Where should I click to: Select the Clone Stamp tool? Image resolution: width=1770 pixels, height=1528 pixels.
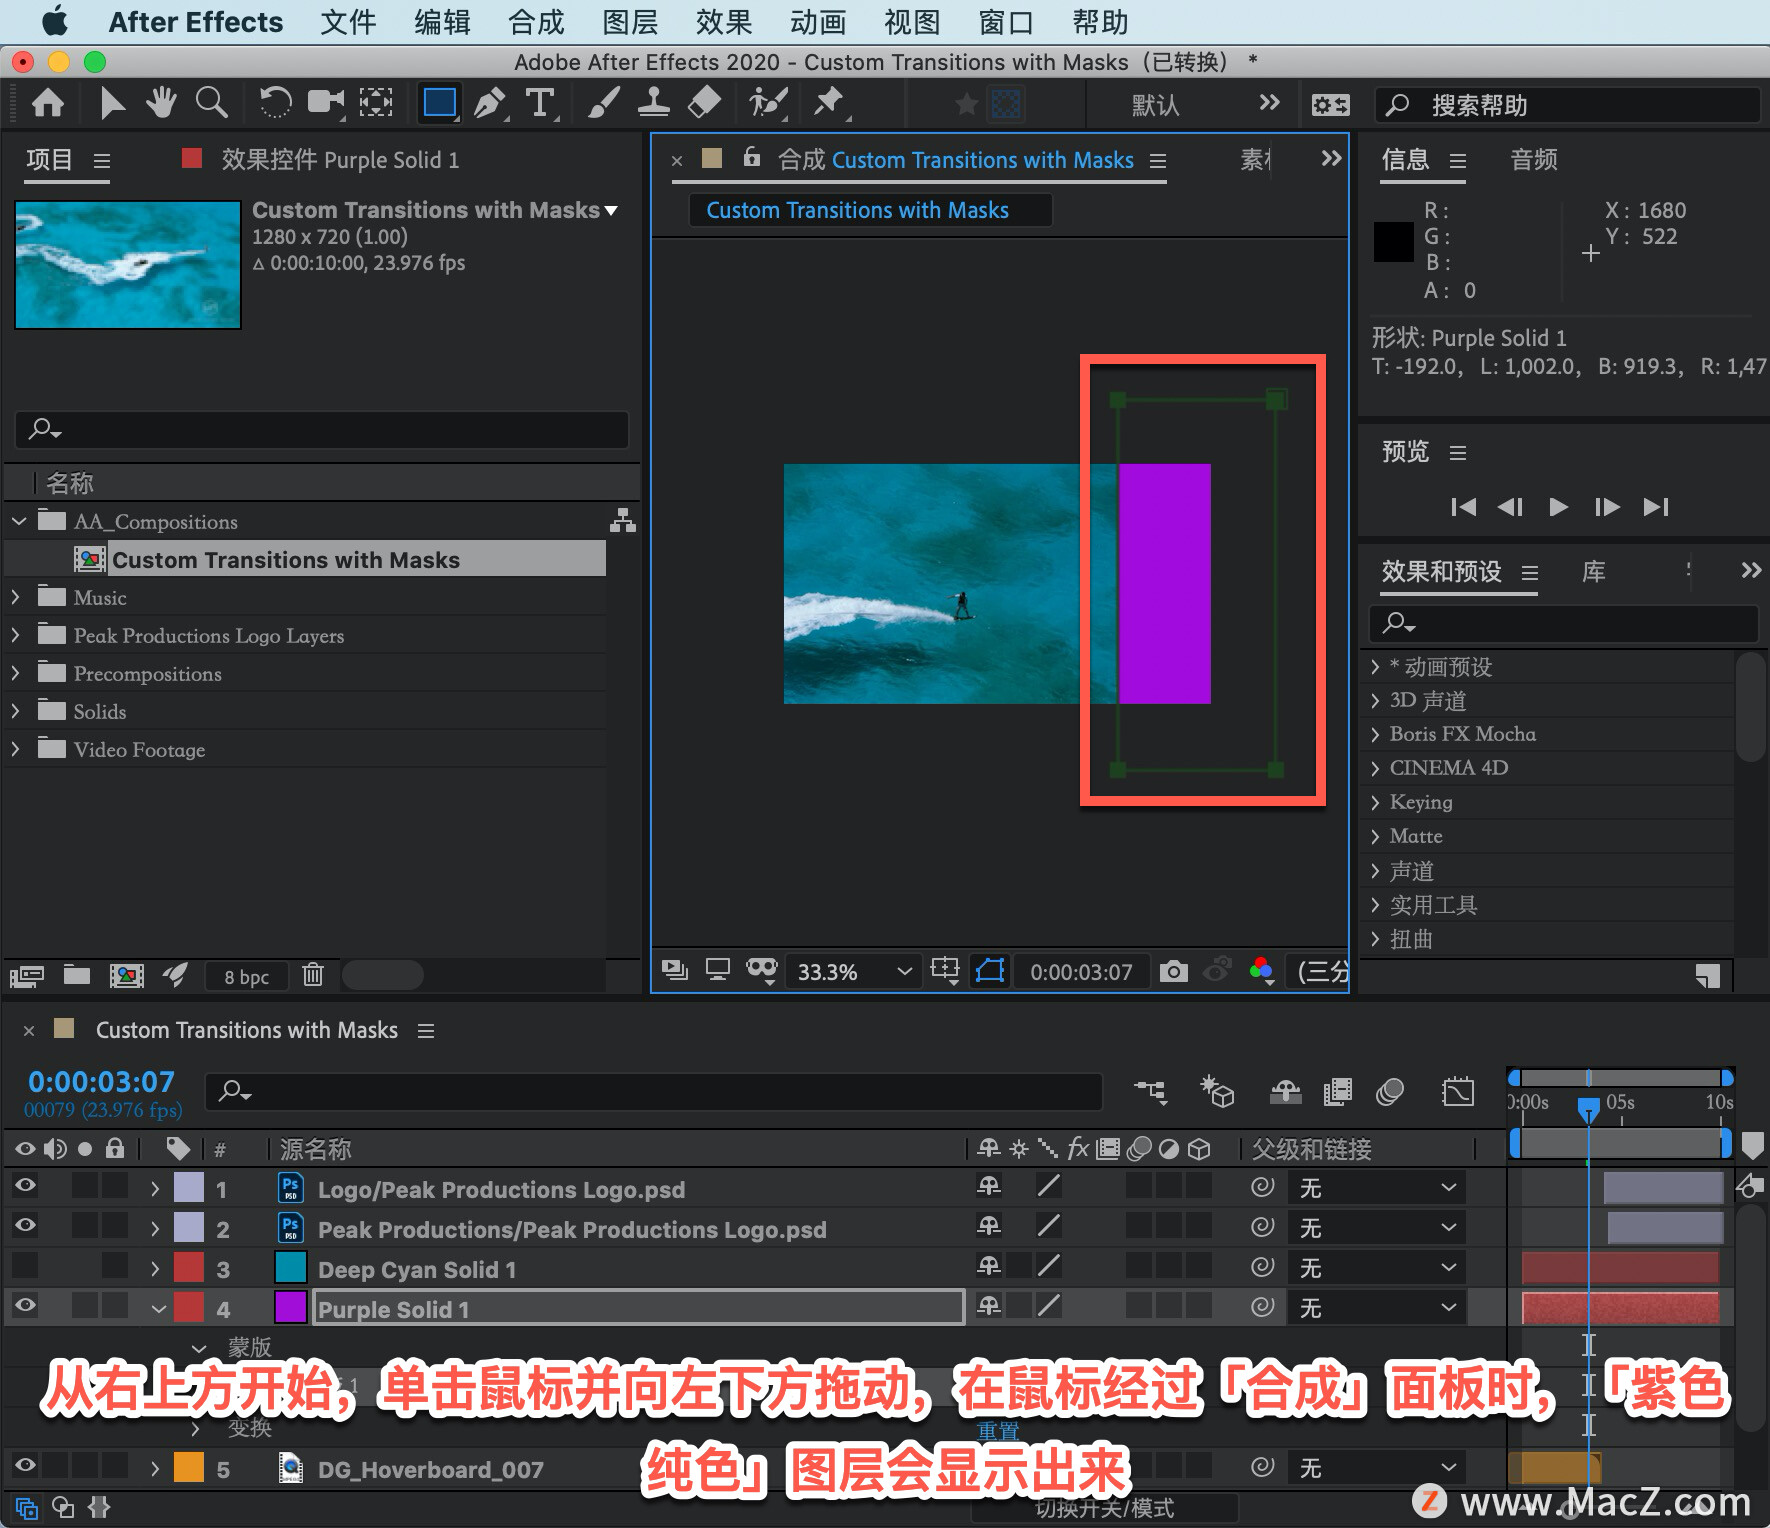(x=654, y=103)
